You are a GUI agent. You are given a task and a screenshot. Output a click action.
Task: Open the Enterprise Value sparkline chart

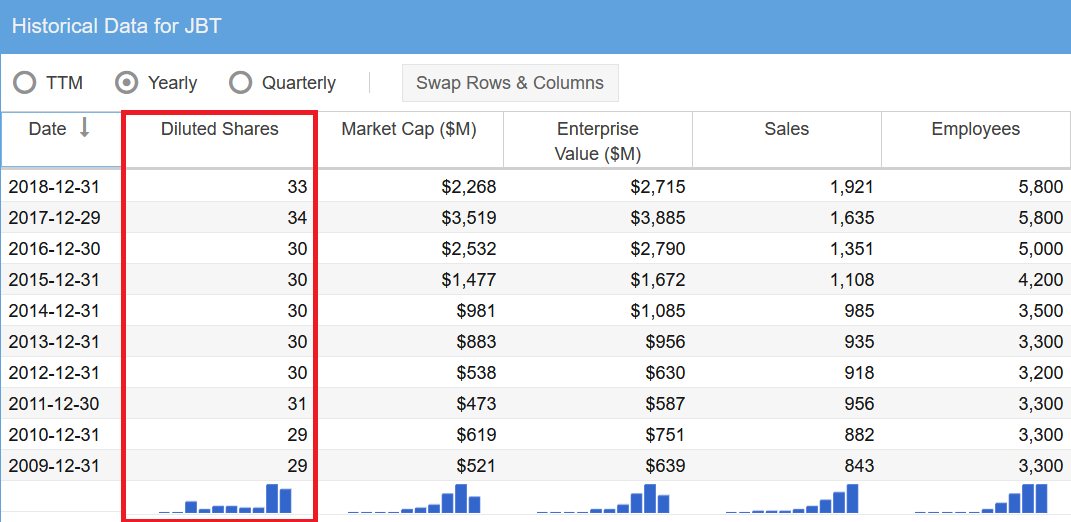603,498
